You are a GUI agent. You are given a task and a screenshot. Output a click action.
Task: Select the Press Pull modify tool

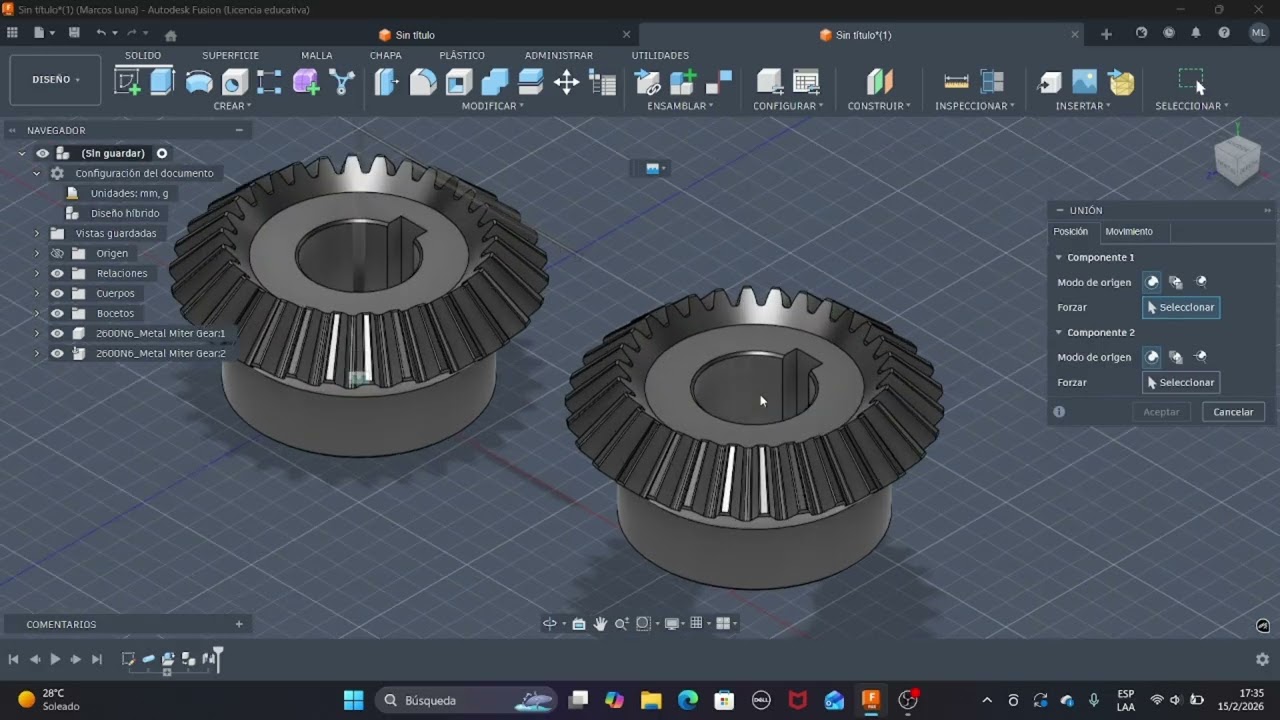(x=386, y=82)
